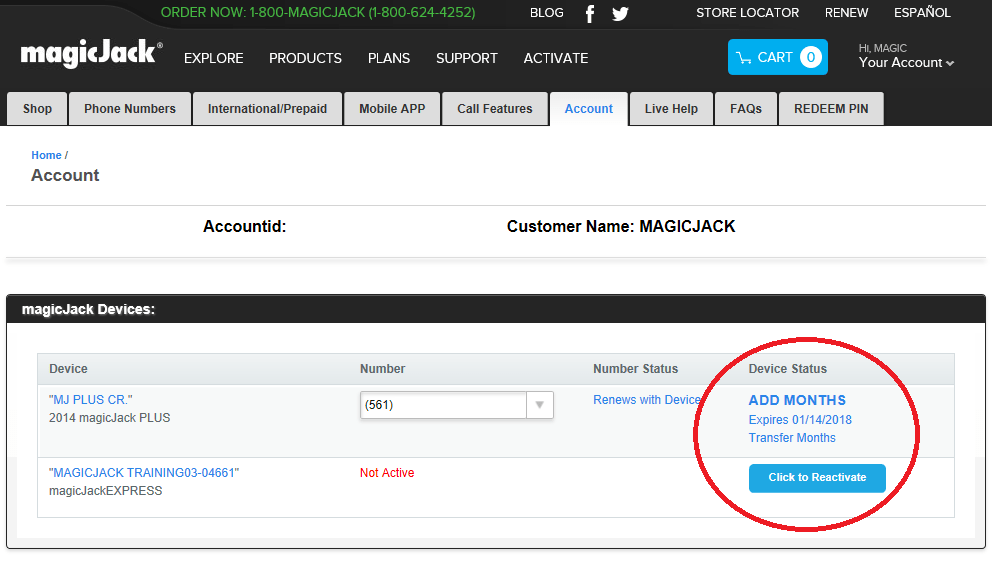1005x565 pixels.
Task: Open the Facebook icon link
Action: 590,13
